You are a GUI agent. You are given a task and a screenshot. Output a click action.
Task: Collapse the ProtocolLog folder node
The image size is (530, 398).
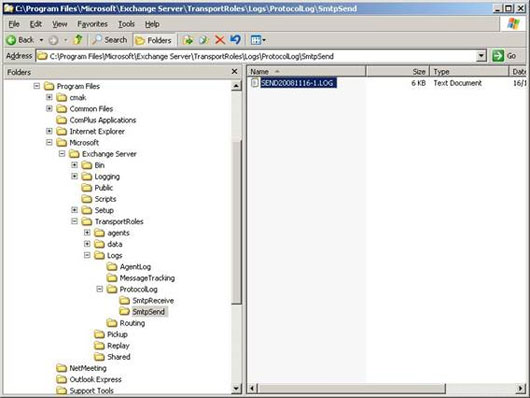99,289
